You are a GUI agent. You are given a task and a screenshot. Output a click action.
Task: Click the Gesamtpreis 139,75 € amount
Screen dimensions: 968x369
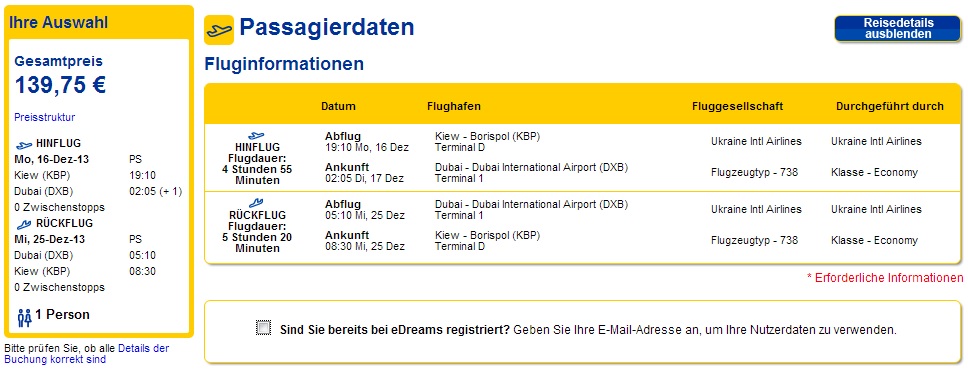60,85
